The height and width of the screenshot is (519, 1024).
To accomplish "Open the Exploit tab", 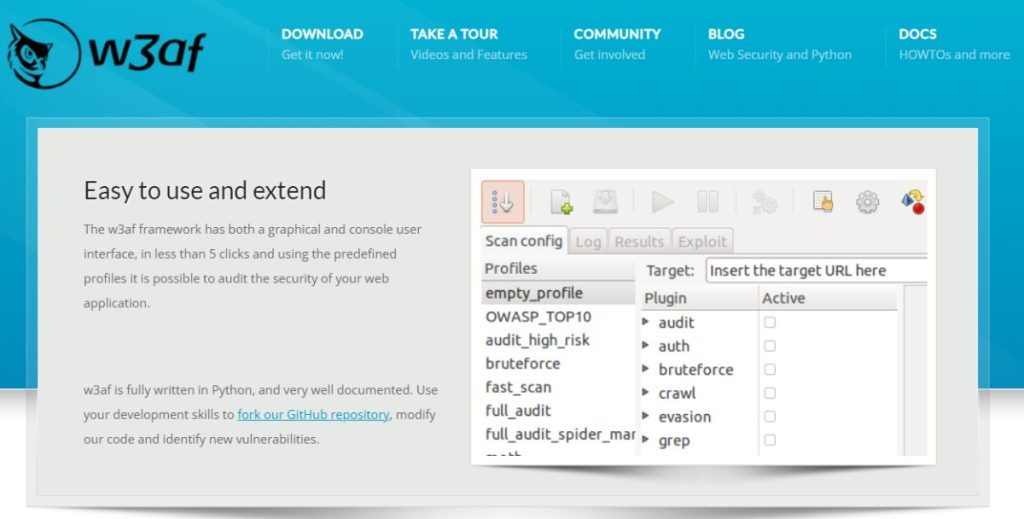I will coord(703,241).
